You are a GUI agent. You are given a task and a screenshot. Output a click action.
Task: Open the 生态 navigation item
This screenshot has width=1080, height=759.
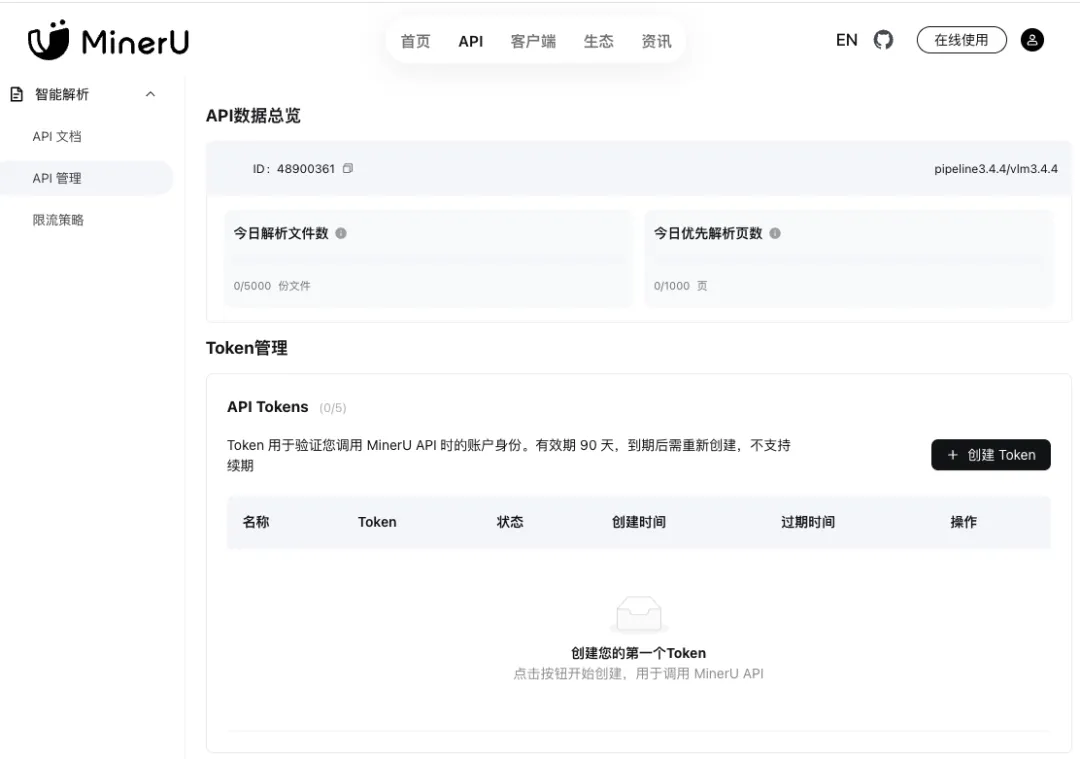point(598,41)
